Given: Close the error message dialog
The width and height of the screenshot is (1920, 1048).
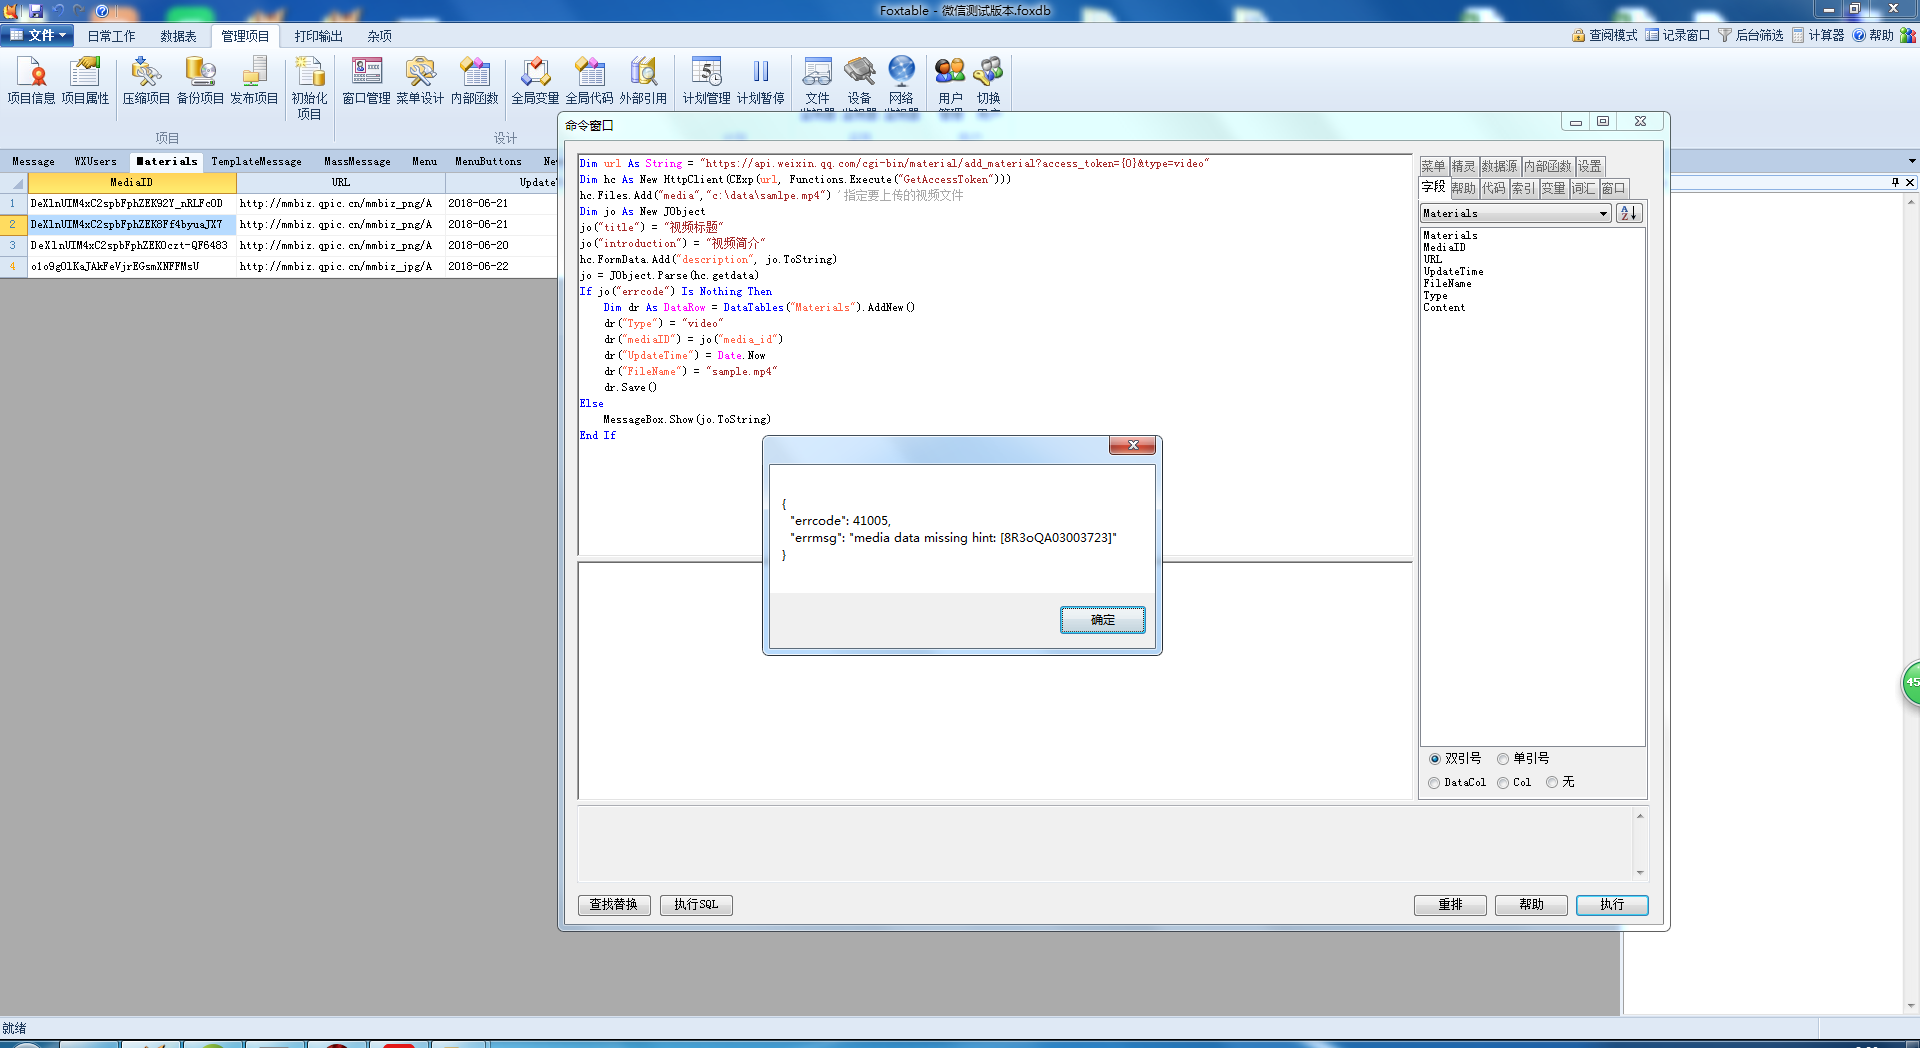Looking at the screenshot, I should [x=1132, y=445].
